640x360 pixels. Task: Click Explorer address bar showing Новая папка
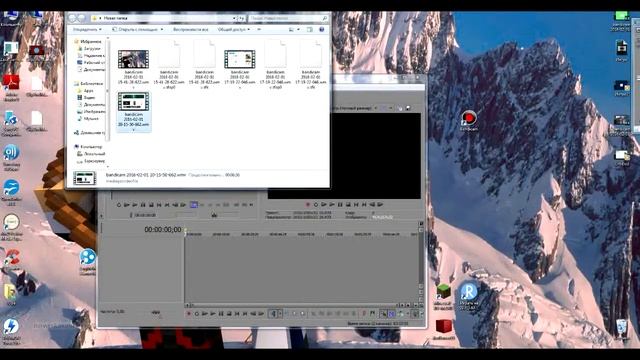click(163, 18)
